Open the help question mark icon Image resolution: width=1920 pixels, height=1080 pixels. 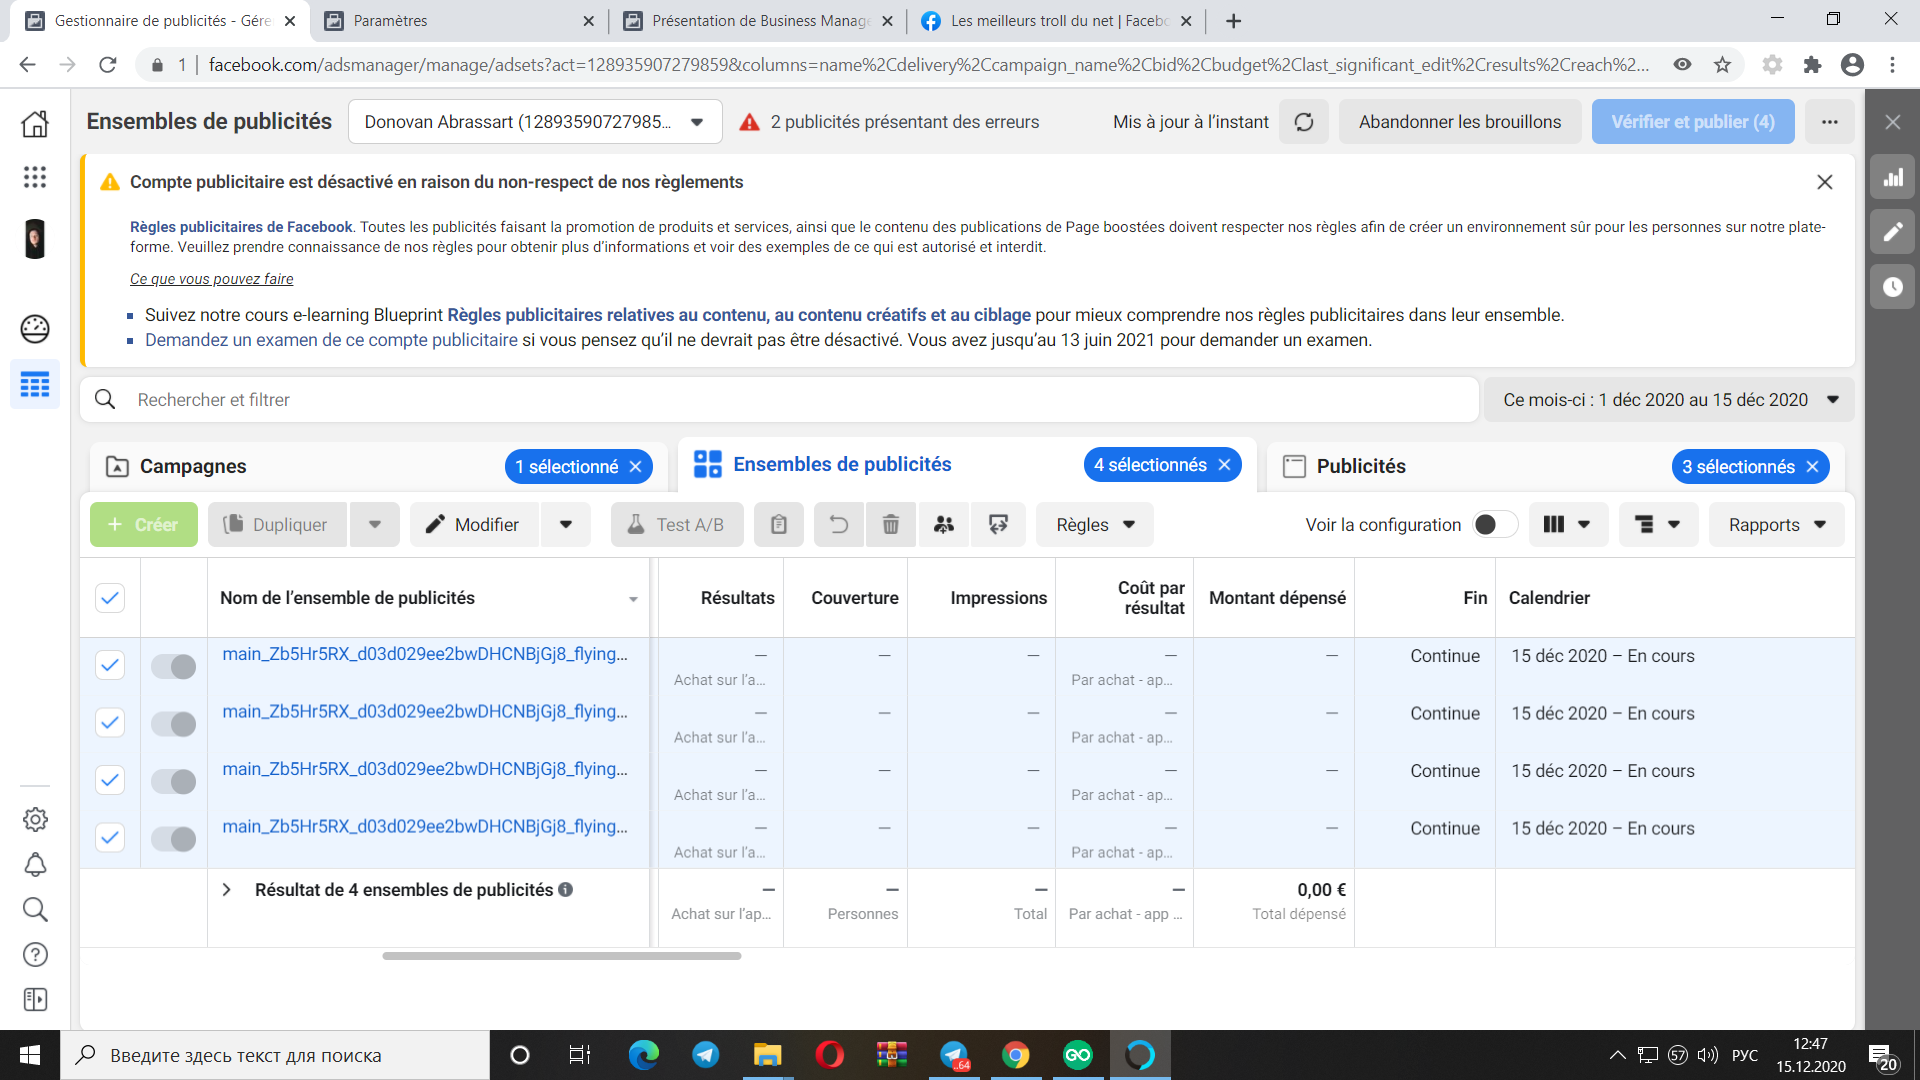pyautogui.click(x=35, y=955)
